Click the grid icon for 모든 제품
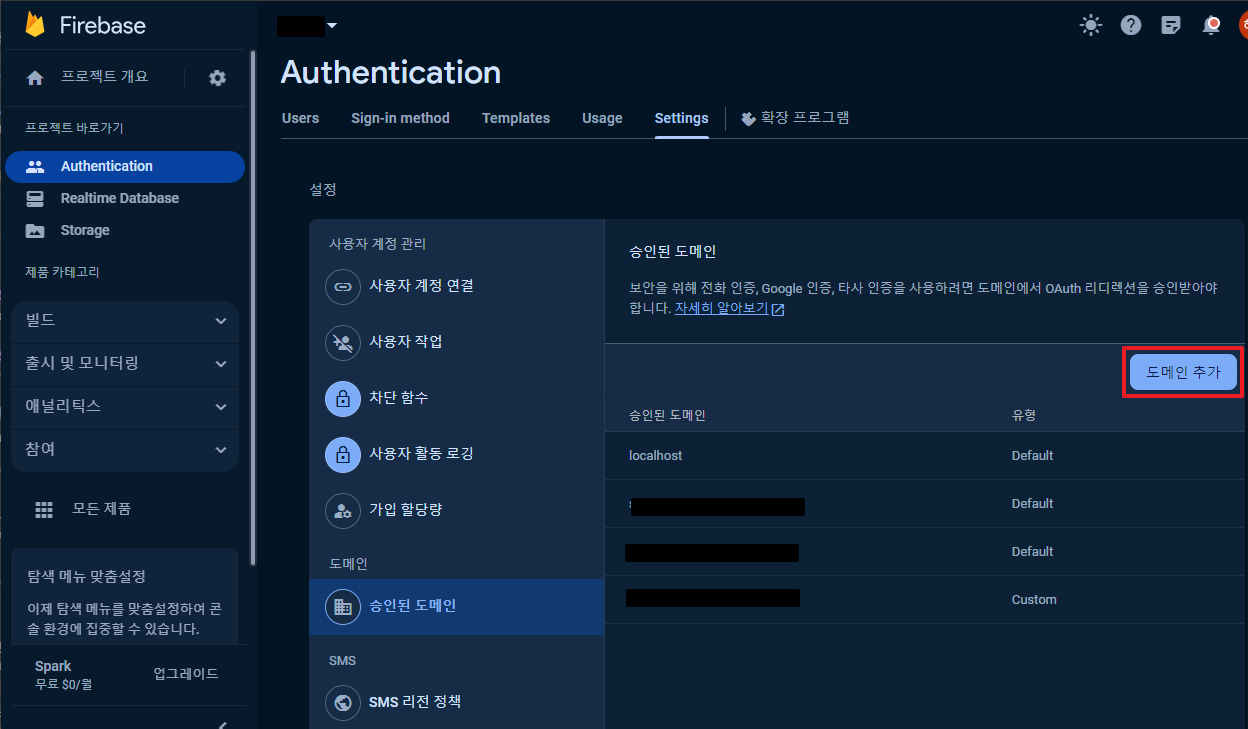Image resolution: width=1248 pixels, height=729 pixels. 44,509
